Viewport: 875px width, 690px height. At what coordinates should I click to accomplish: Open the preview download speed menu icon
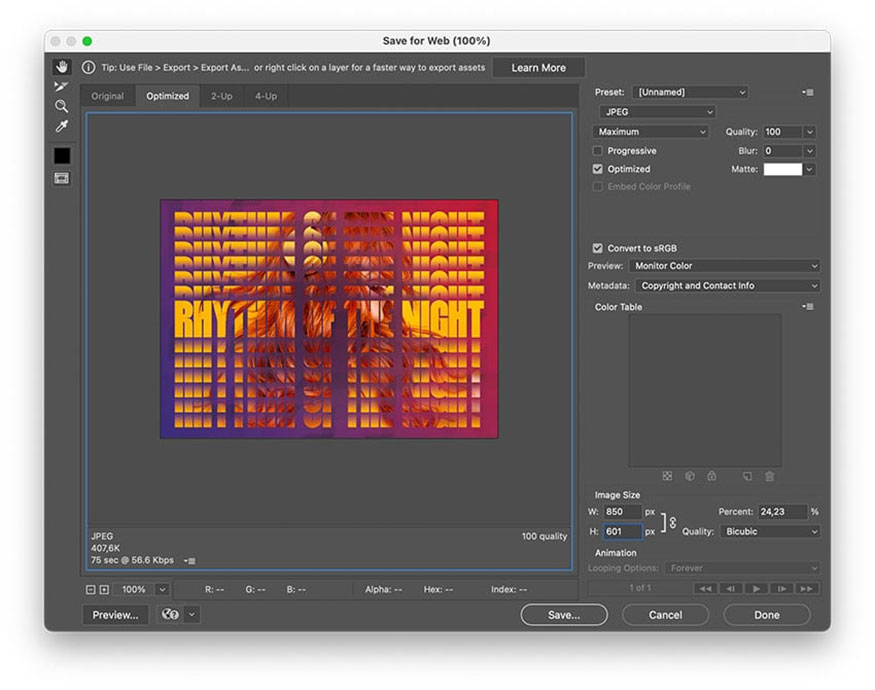click(190, 560)
